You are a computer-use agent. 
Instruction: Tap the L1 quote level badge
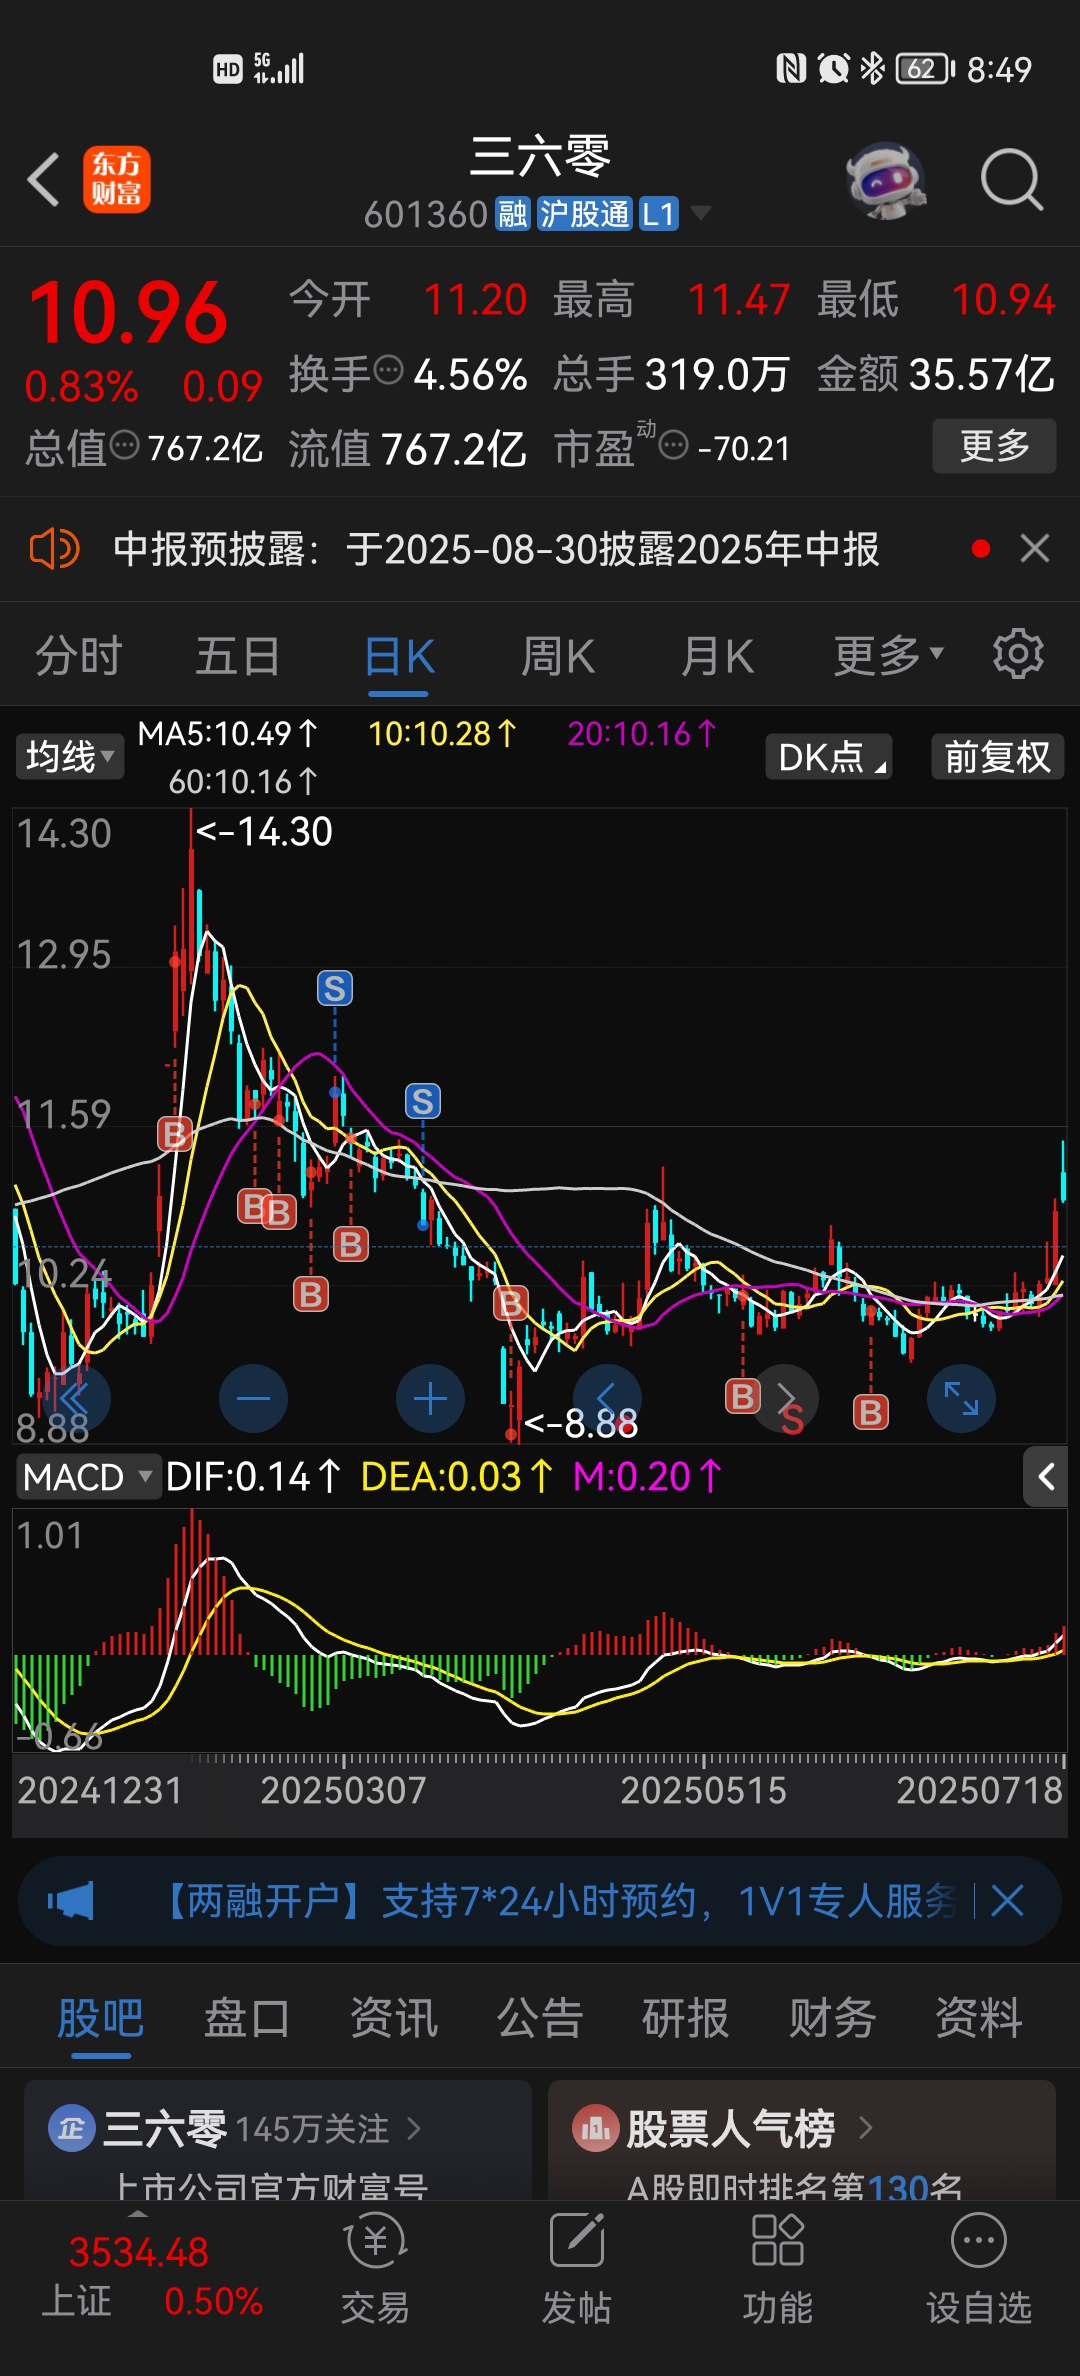pos(659,213)
